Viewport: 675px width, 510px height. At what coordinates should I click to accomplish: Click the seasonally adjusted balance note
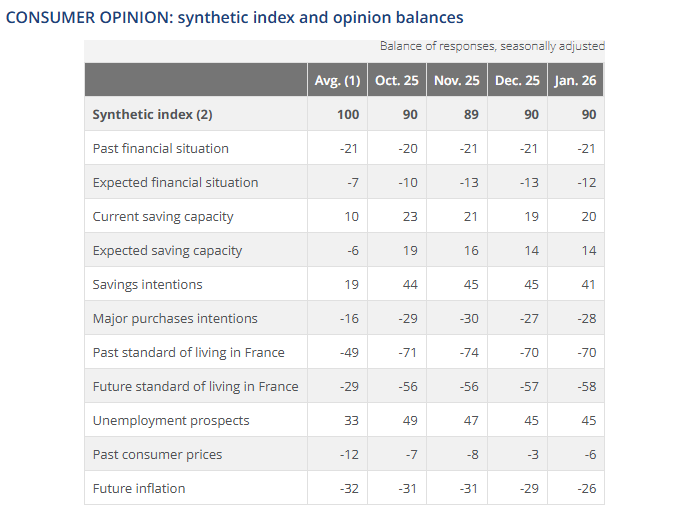pos(492,46)
